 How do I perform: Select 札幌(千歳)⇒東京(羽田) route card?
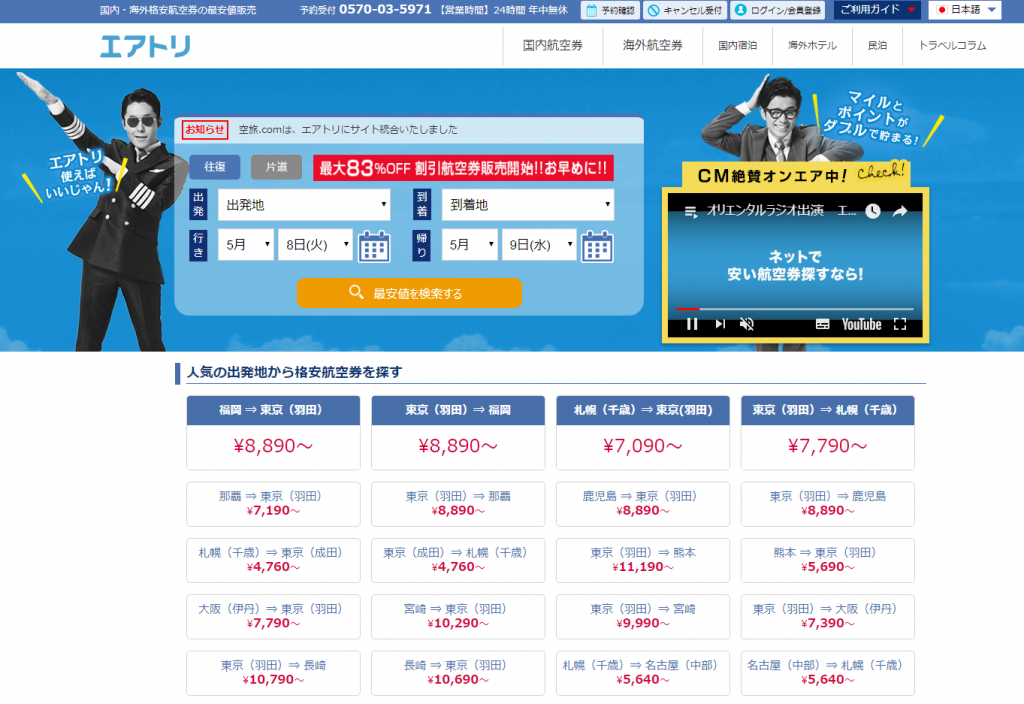[643, 432]
